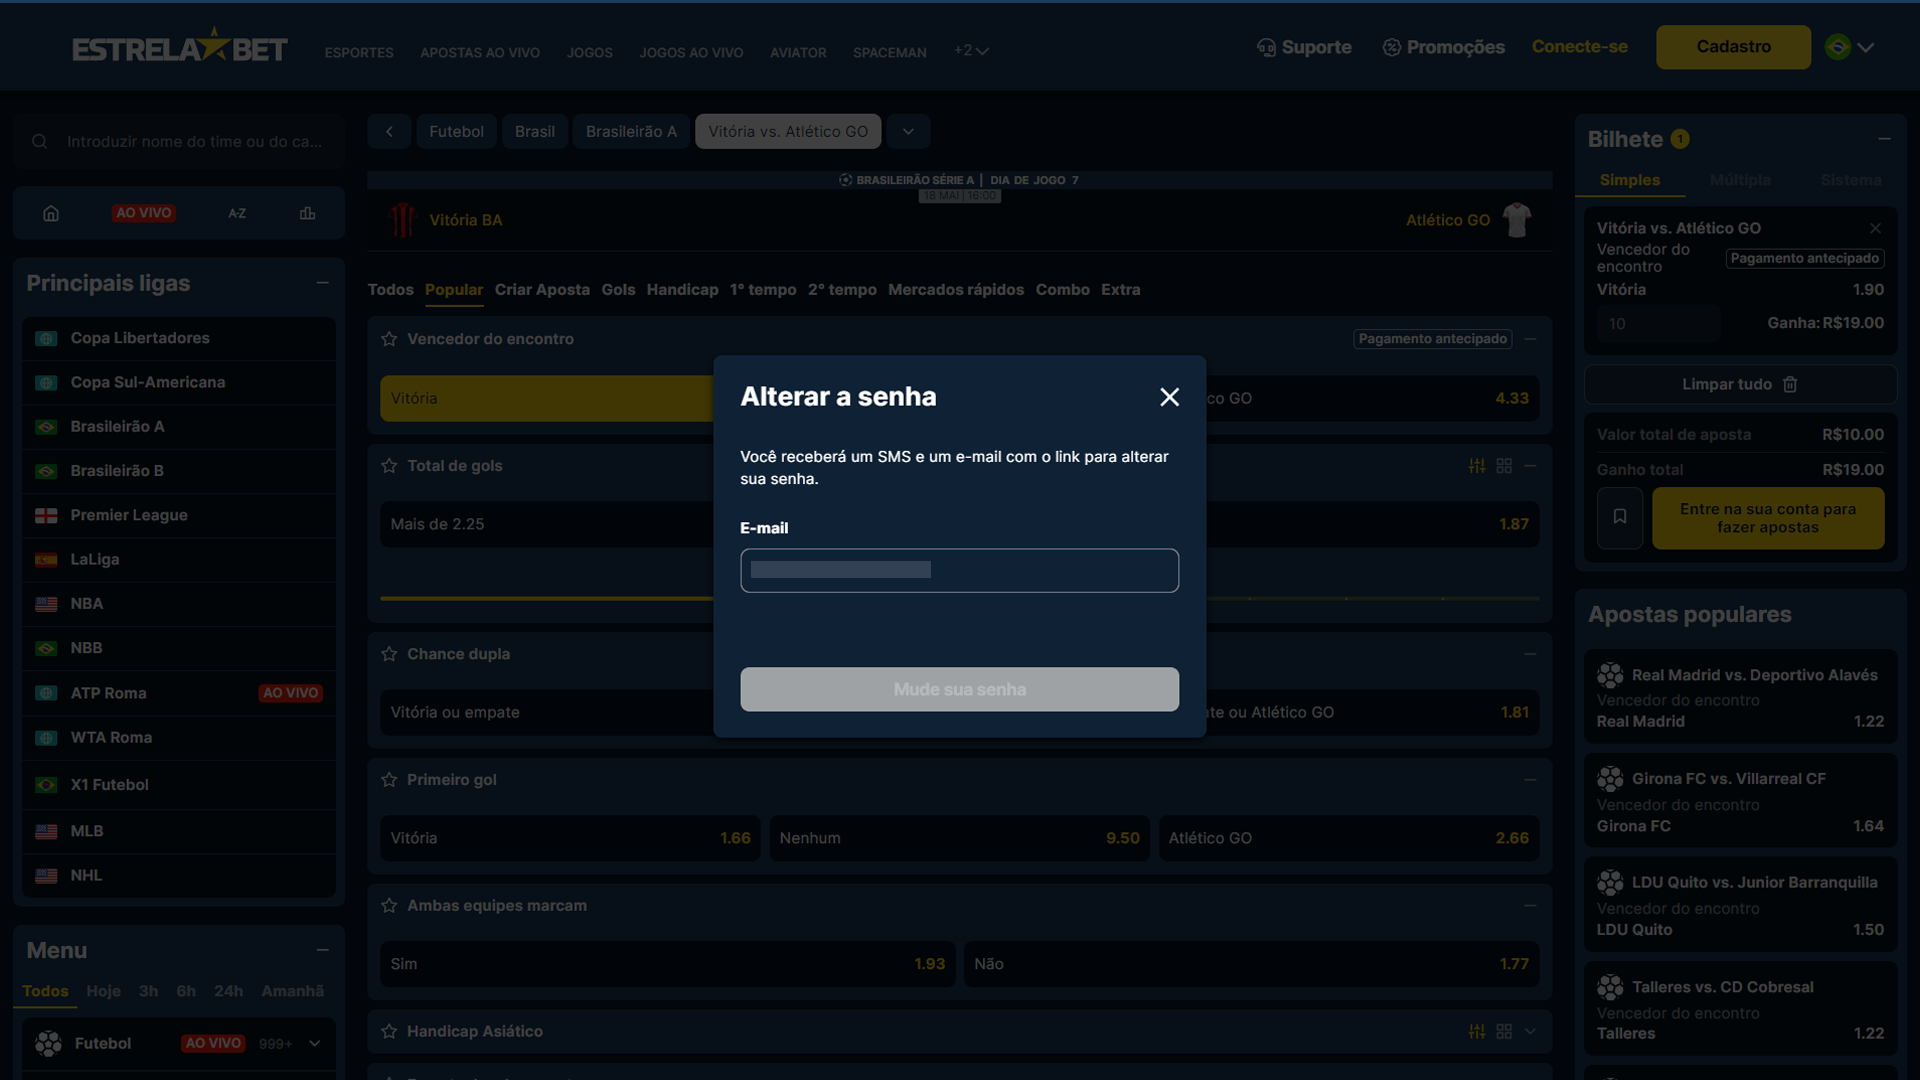Remove Vitória vs. Atlético GO from slip
This screenshot has width=1920, height=1080.
point(1875,229)
